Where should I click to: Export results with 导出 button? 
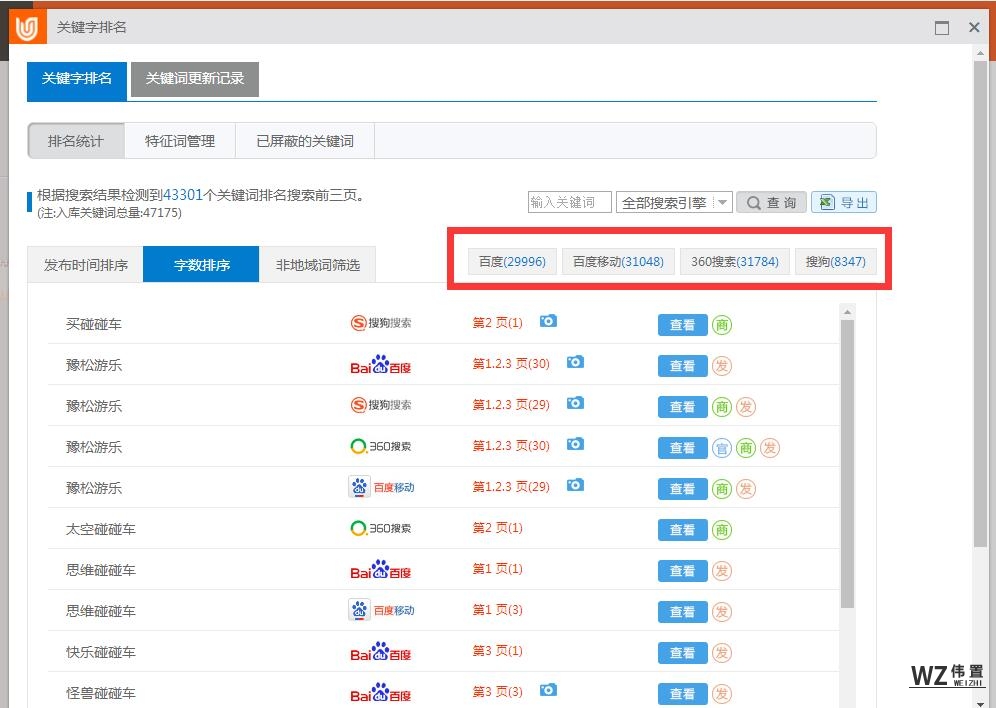844,203
